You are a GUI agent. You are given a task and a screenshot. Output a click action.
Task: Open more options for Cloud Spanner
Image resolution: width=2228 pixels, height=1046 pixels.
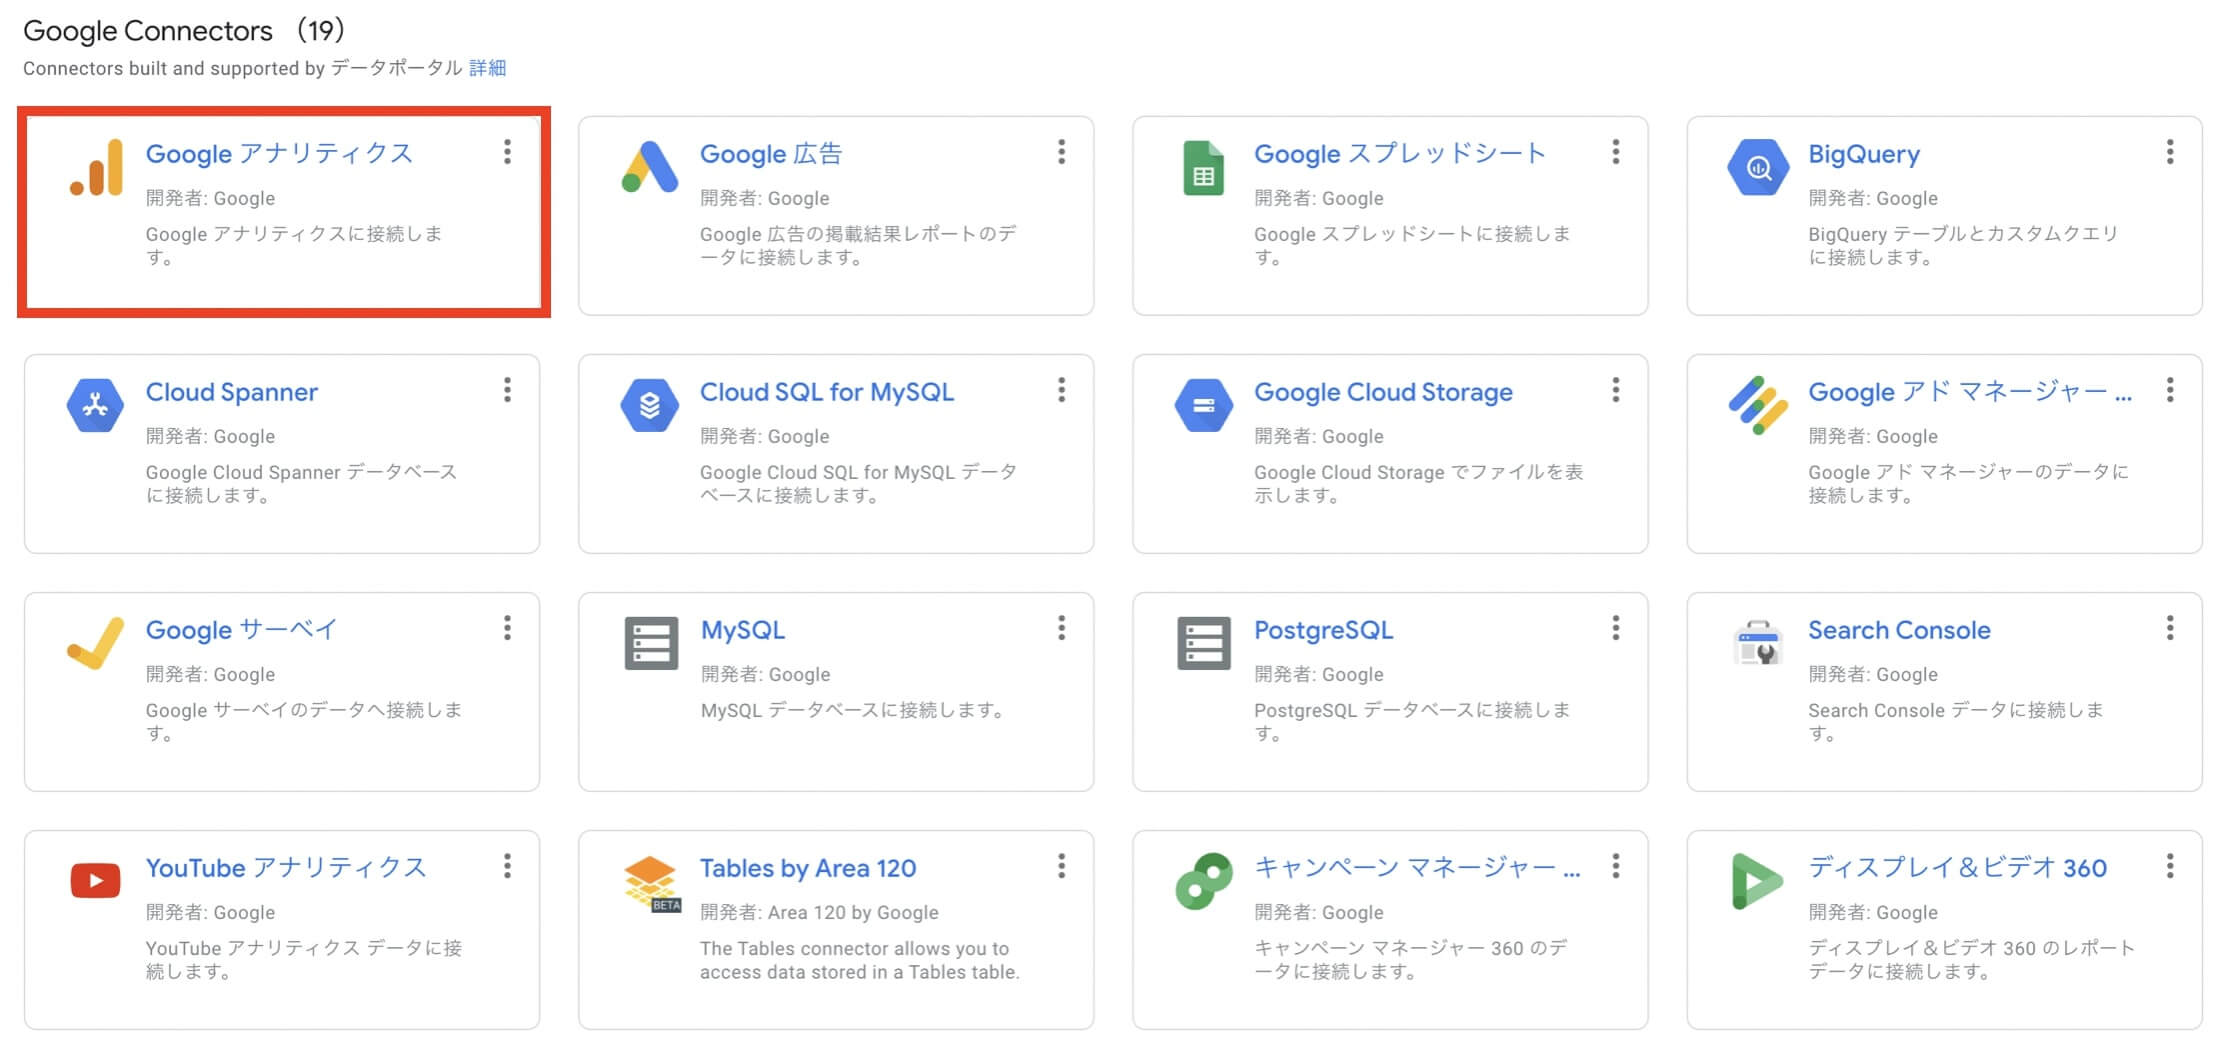[x=508, y=390]
